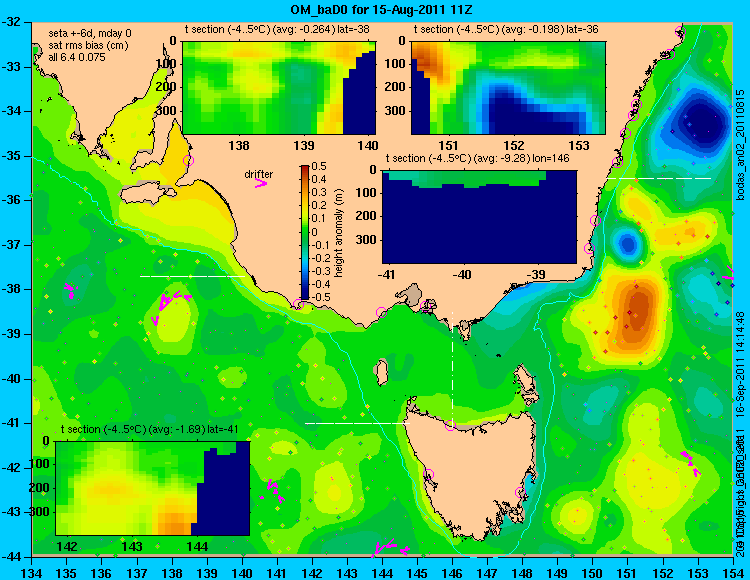
Task: Click the magenta drifter marker near 135E, 38S
Action: pyautogui.click(x=70, y=290)
